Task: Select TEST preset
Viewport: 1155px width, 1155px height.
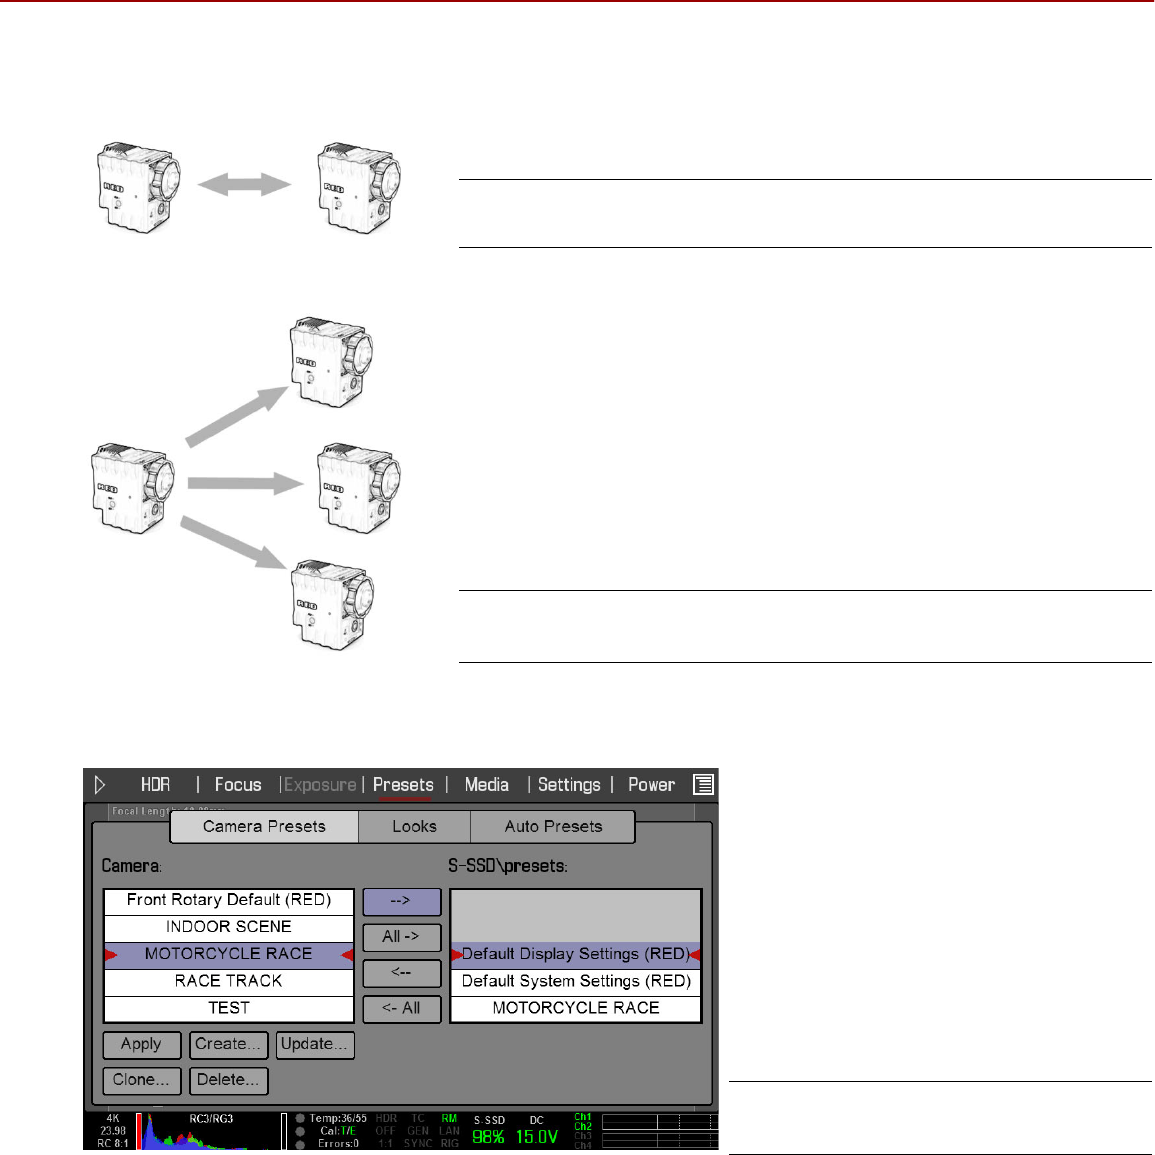Action: (x=229, y=1008)
